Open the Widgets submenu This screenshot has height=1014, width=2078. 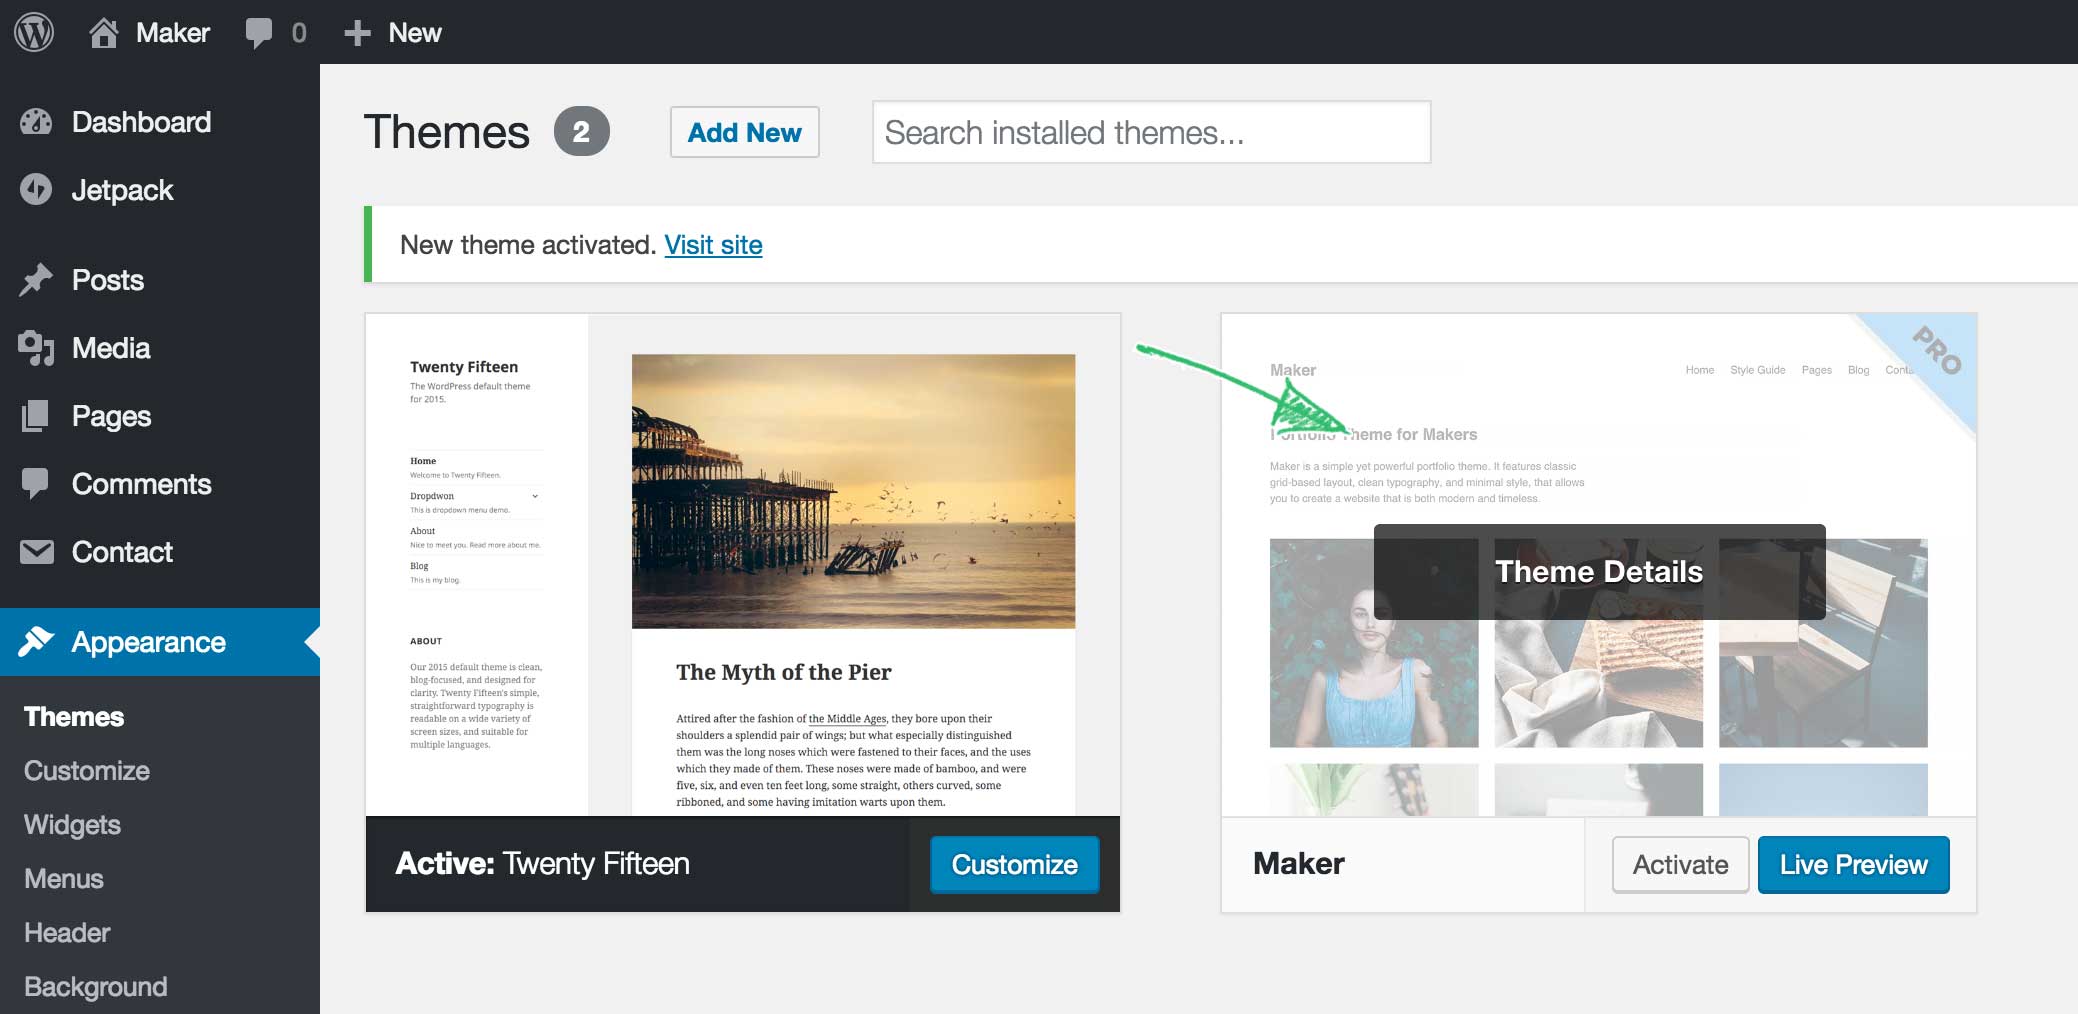[x=72, y=825]
